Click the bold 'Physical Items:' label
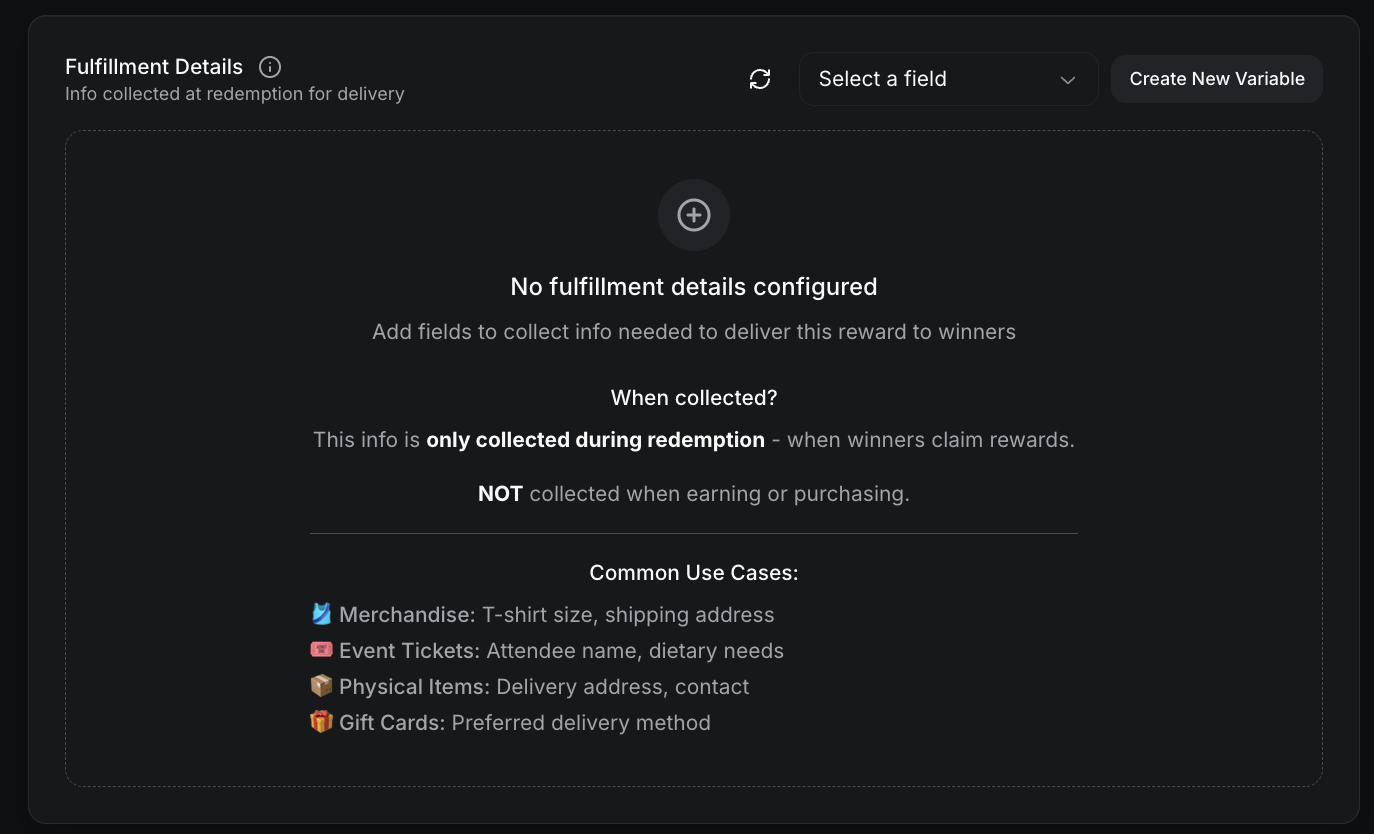The height and width of the screenshot is (834, 1374). point(414,687)
